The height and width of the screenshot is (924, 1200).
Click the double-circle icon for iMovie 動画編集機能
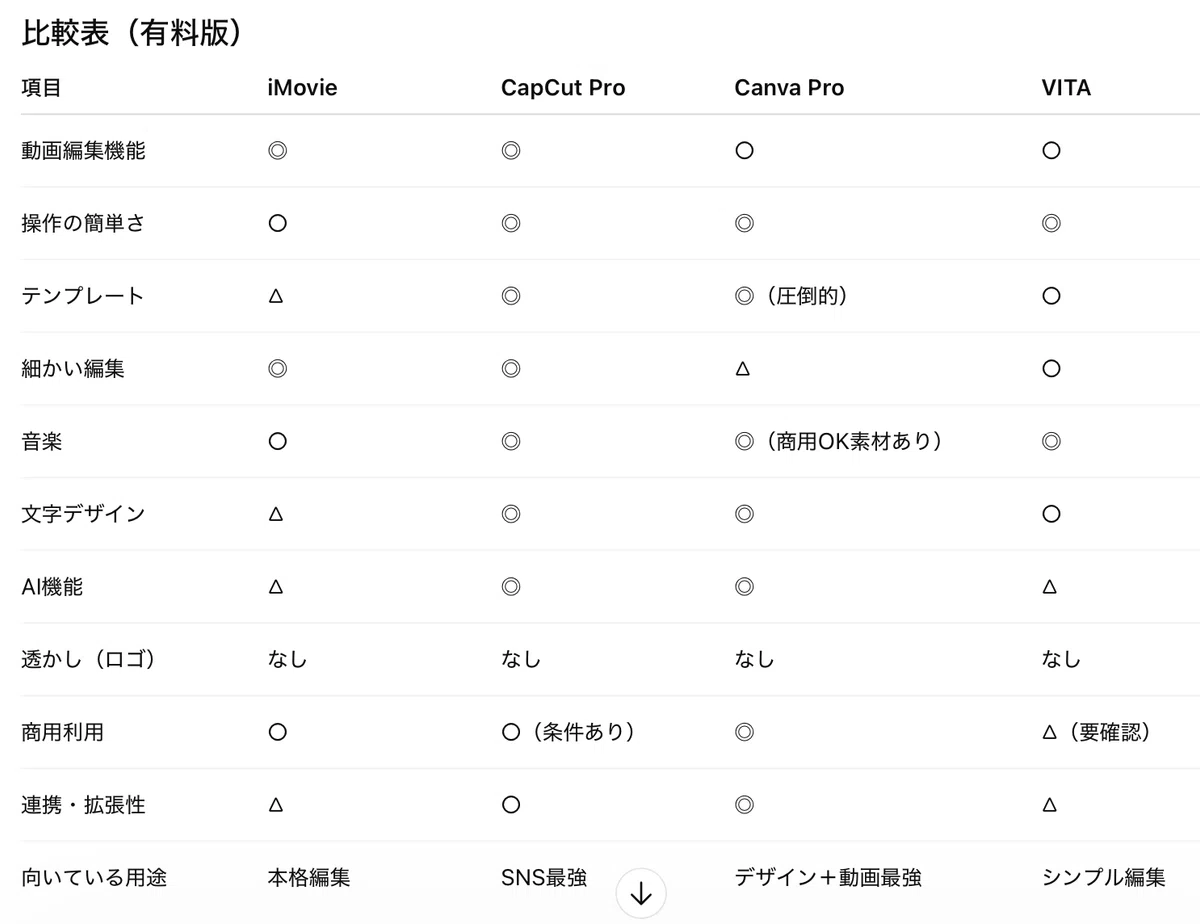click(277, 151)
